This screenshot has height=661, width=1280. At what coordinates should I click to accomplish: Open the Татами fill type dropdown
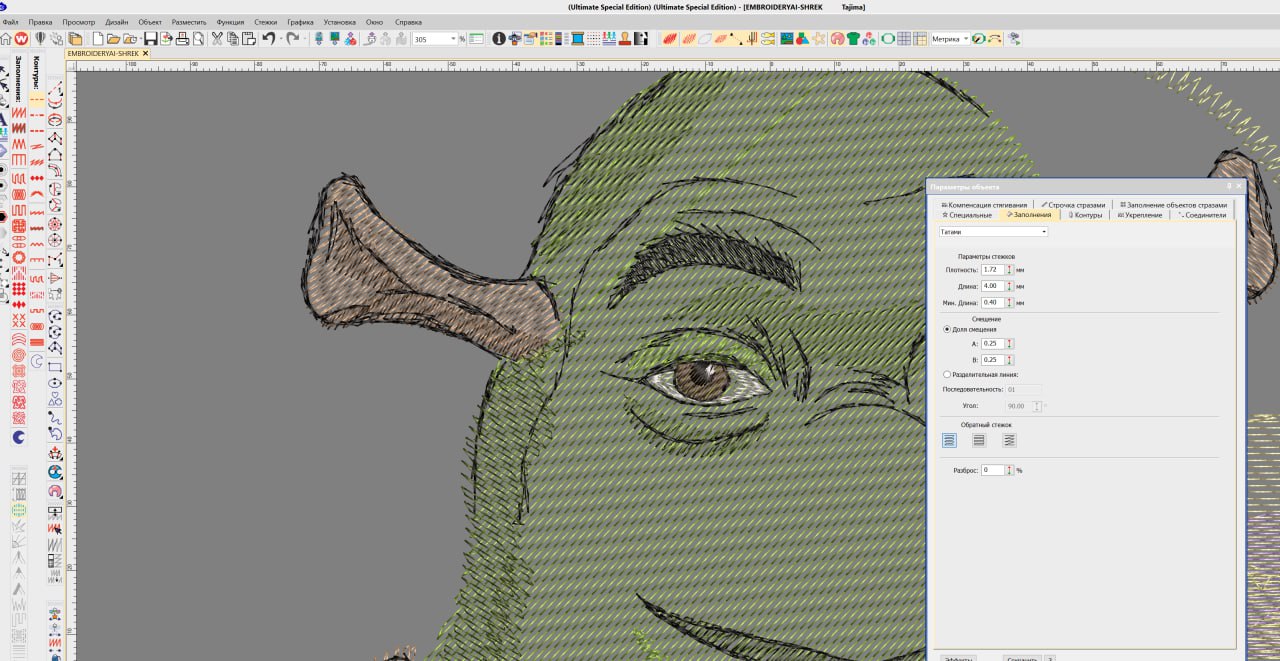[1044, 232]
